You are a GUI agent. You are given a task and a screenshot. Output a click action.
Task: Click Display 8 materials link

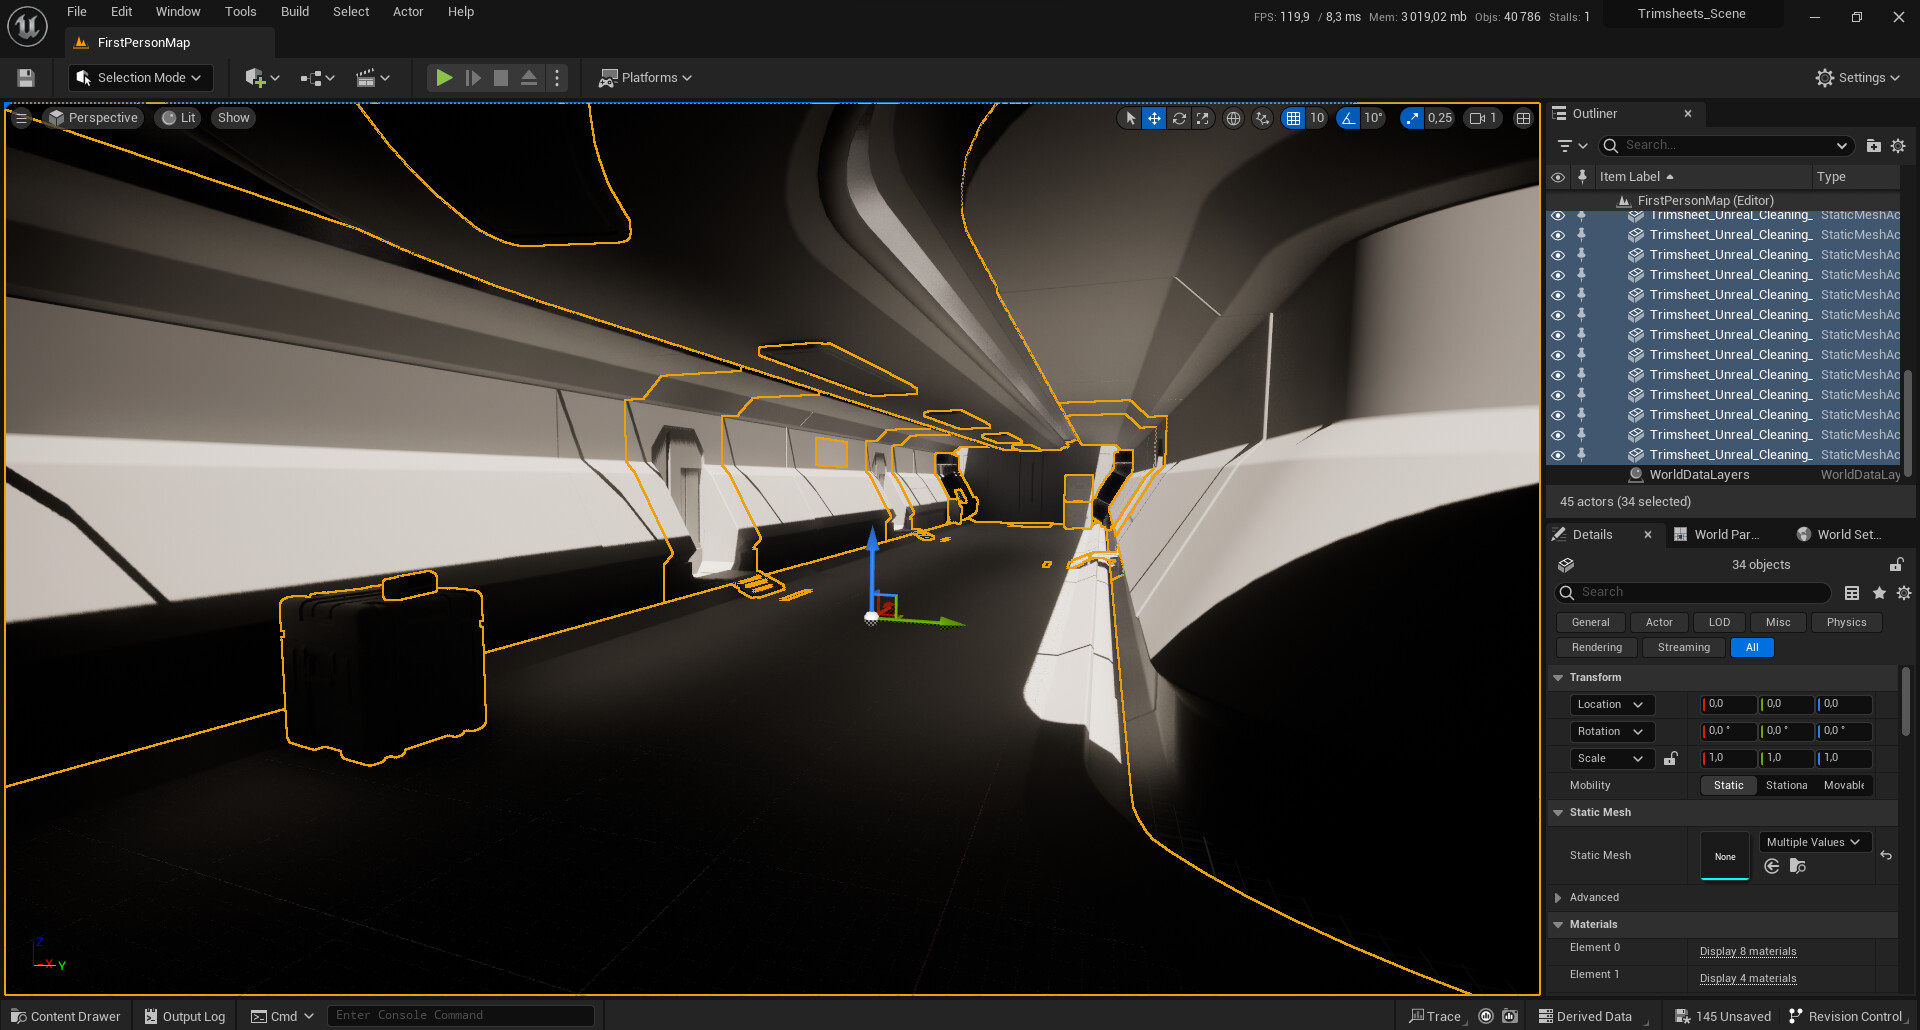click(1747, 951)
